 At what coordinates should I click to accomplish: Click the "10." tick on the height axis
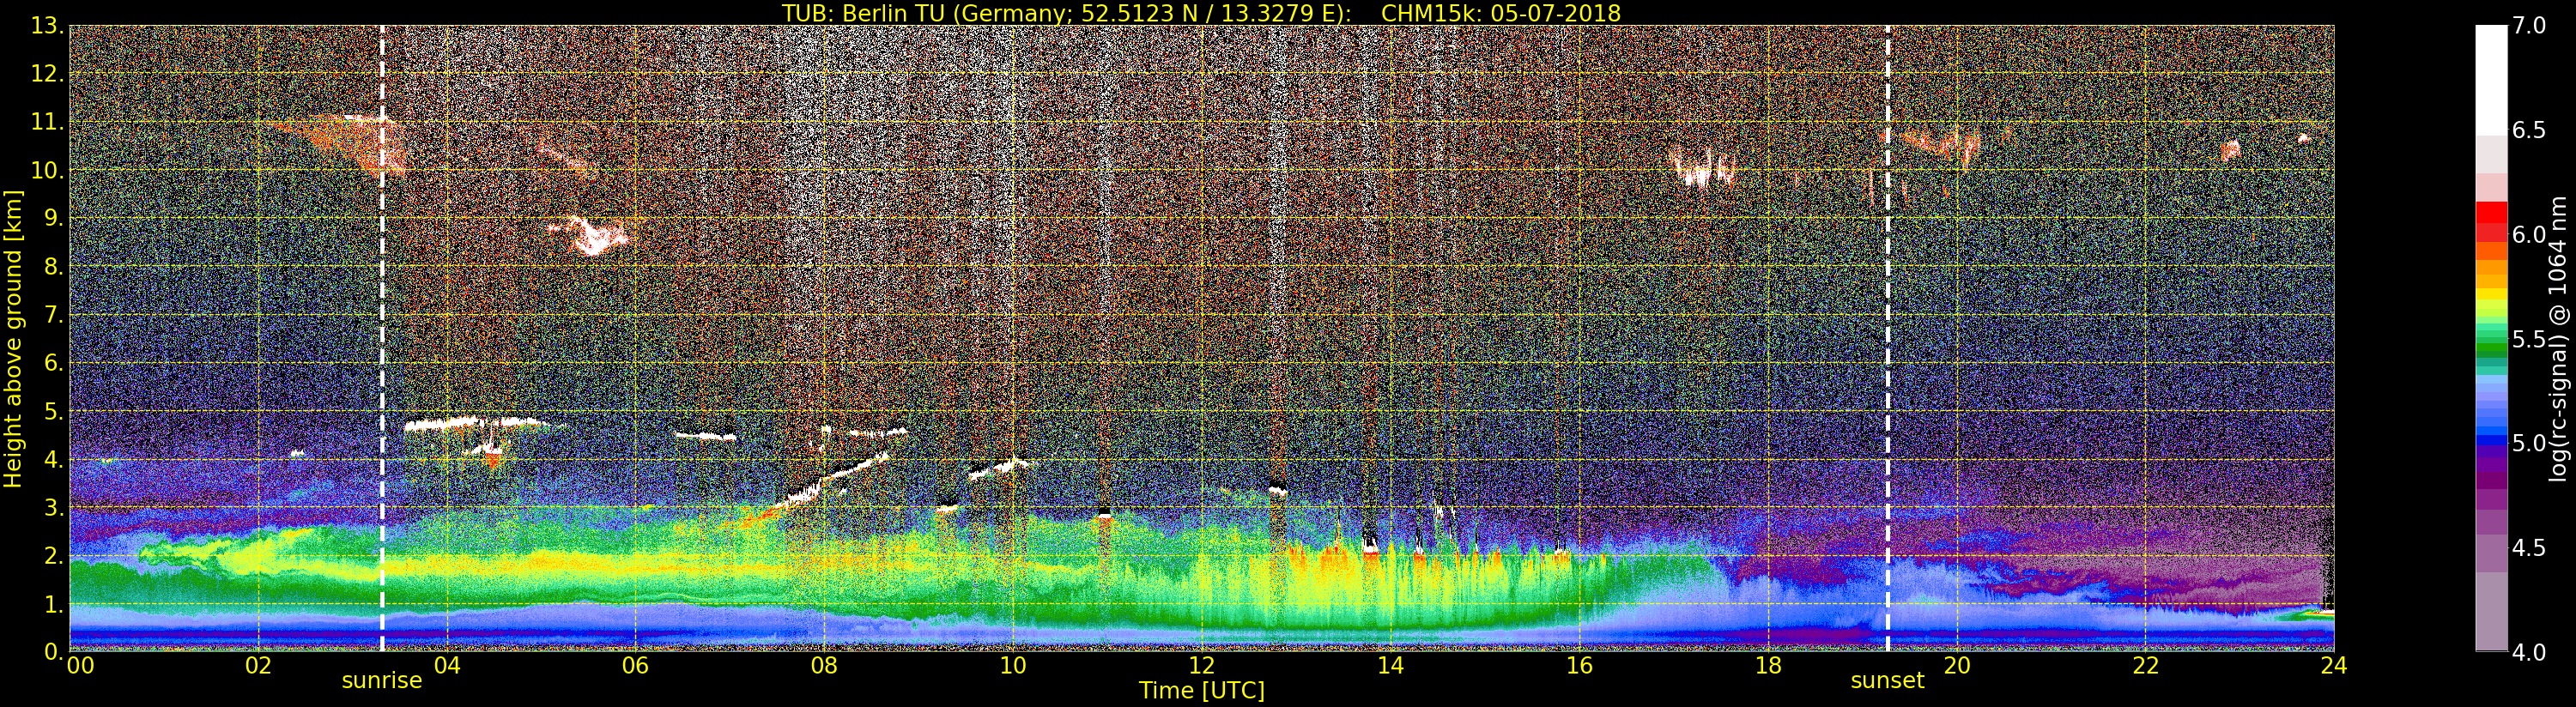46,170
